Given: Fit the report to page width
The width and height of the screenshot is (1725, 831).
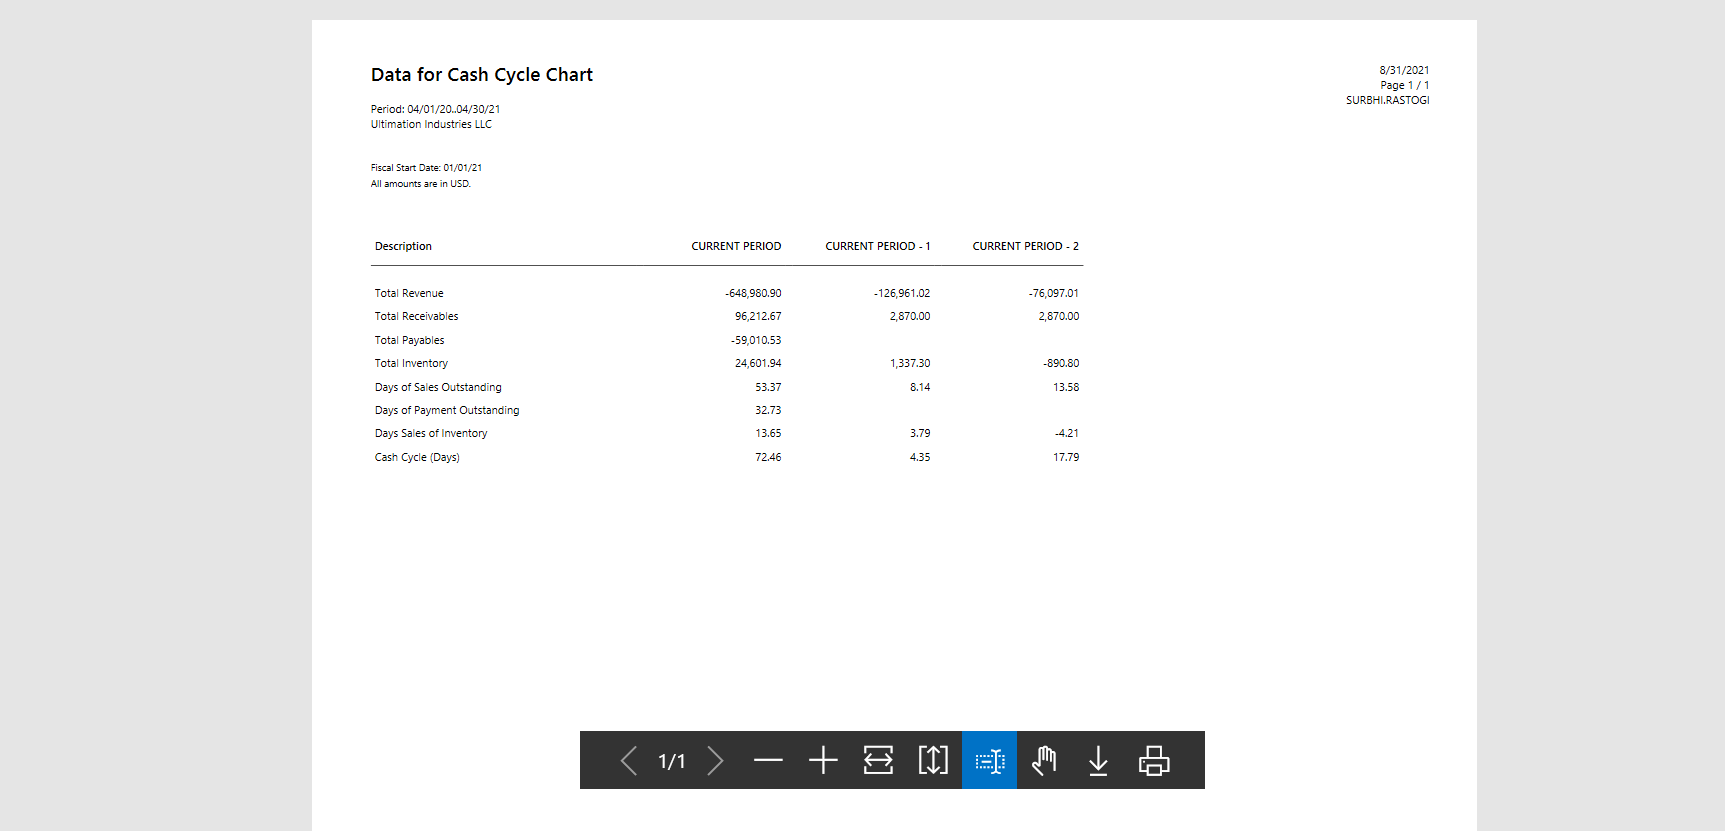Looking at the screenshot, I should pyautogui.click(x=878, y=761).
